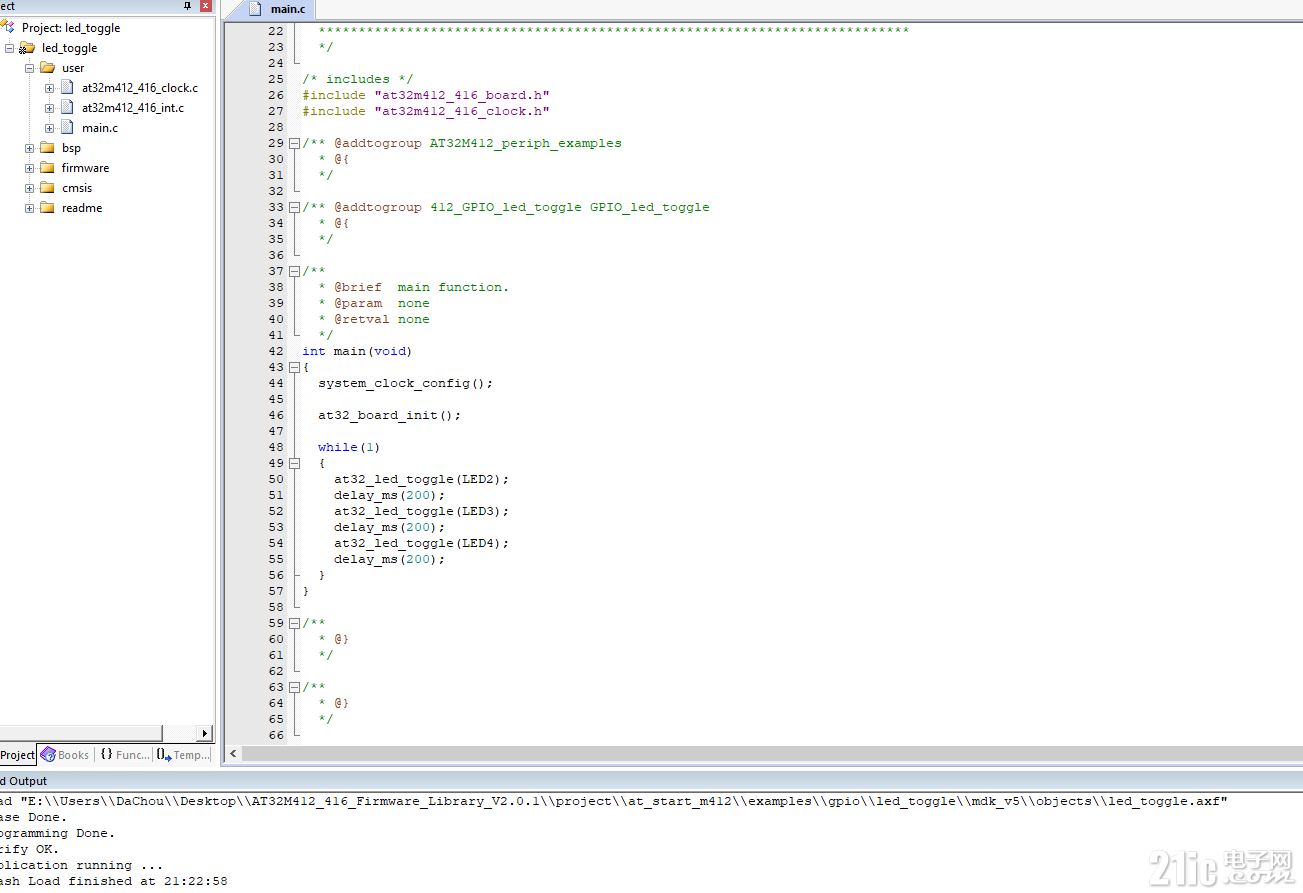Click the 'int main(void)' line

pyautogui.click(x=357, y=351)
